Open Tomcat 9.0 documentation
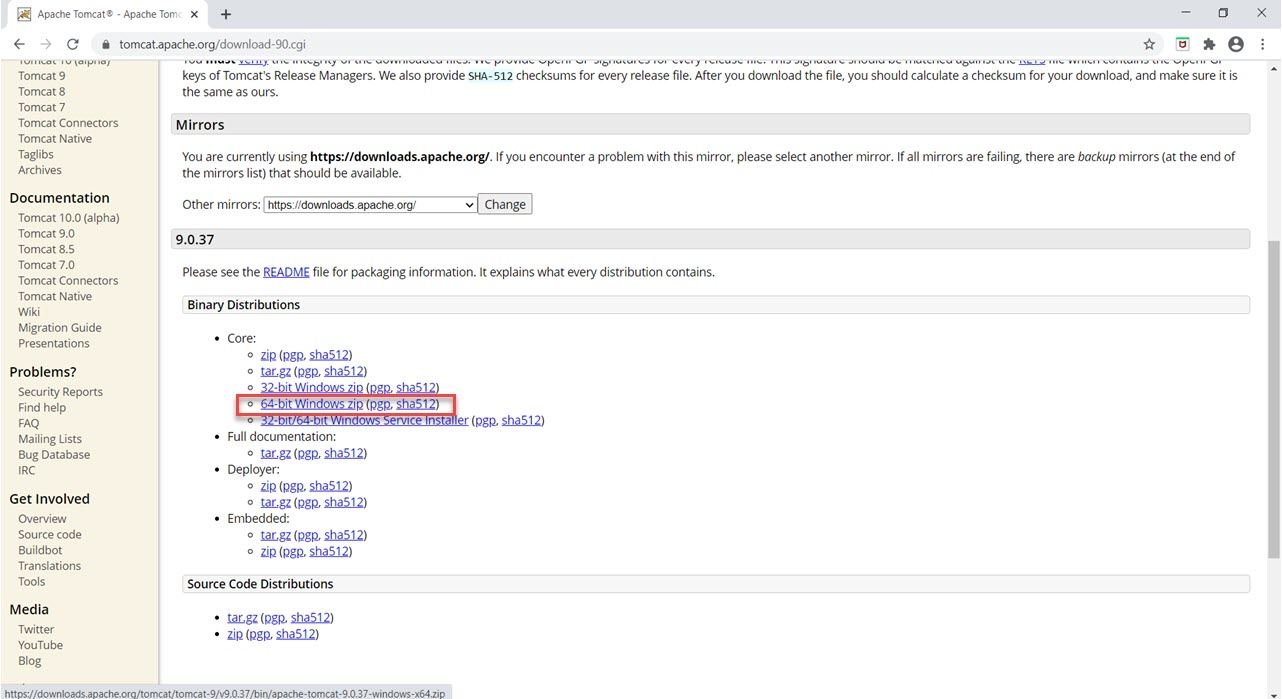 click(46, 234)
